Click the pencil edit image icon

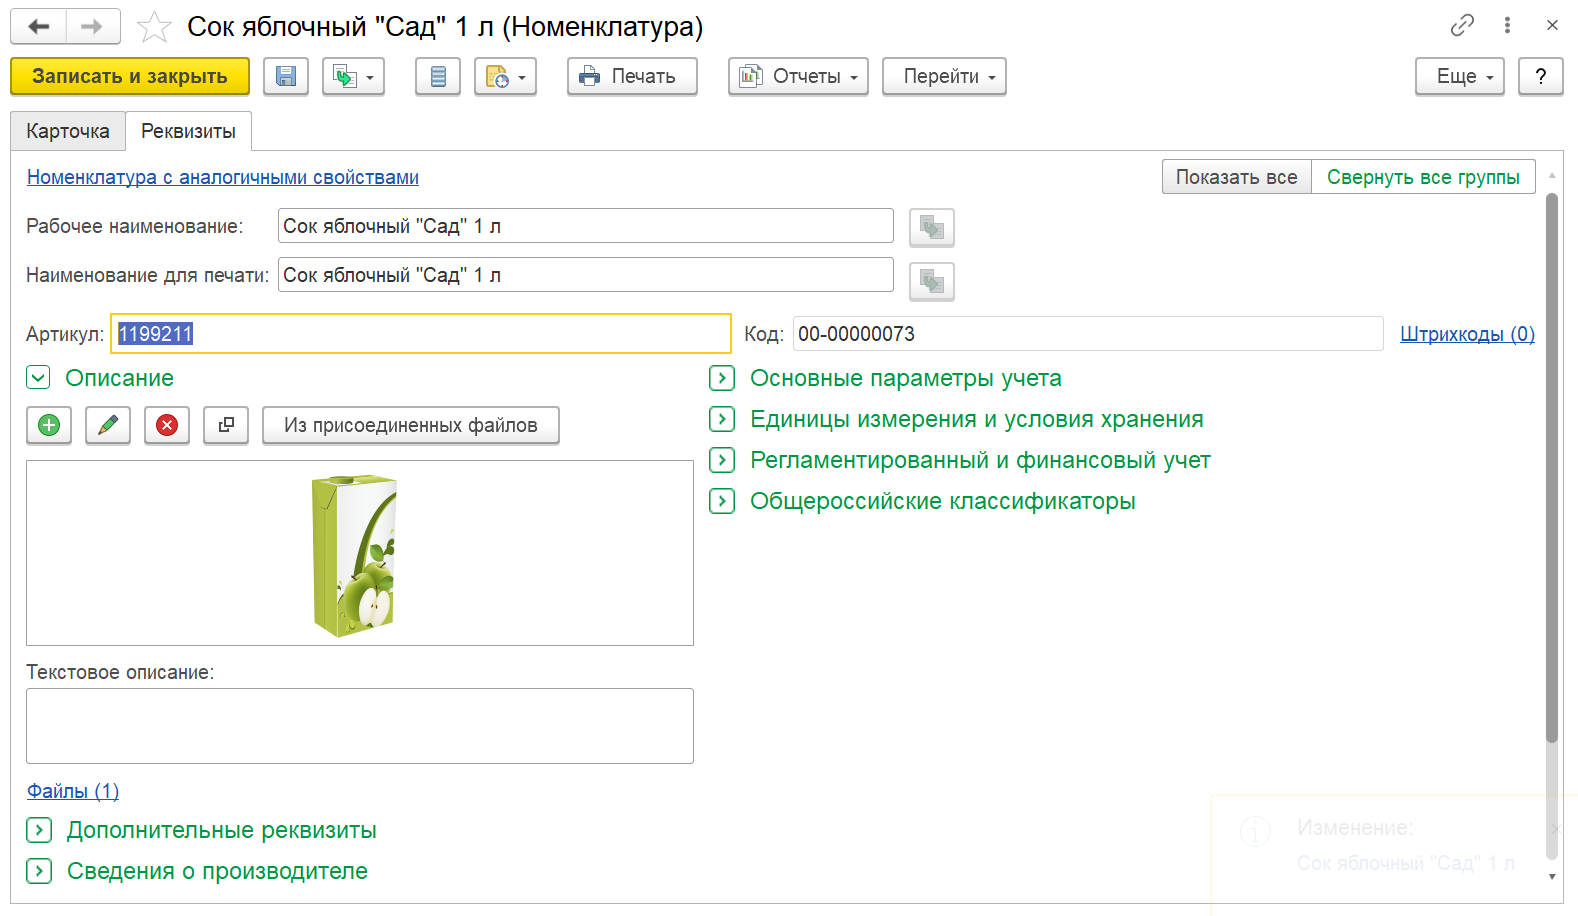108,425
